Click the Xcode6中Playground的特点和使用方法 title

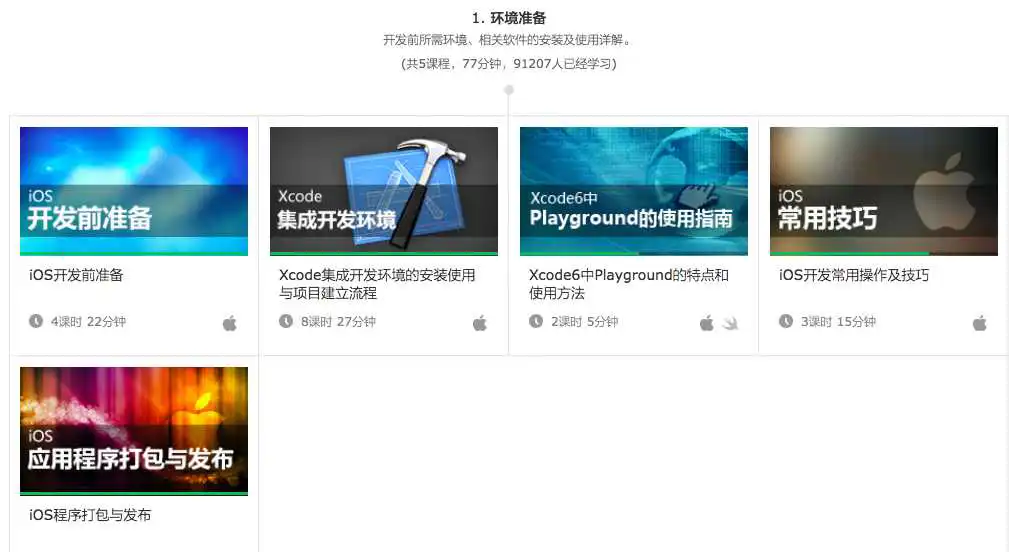pyautogui.click(x=629, y=284)
